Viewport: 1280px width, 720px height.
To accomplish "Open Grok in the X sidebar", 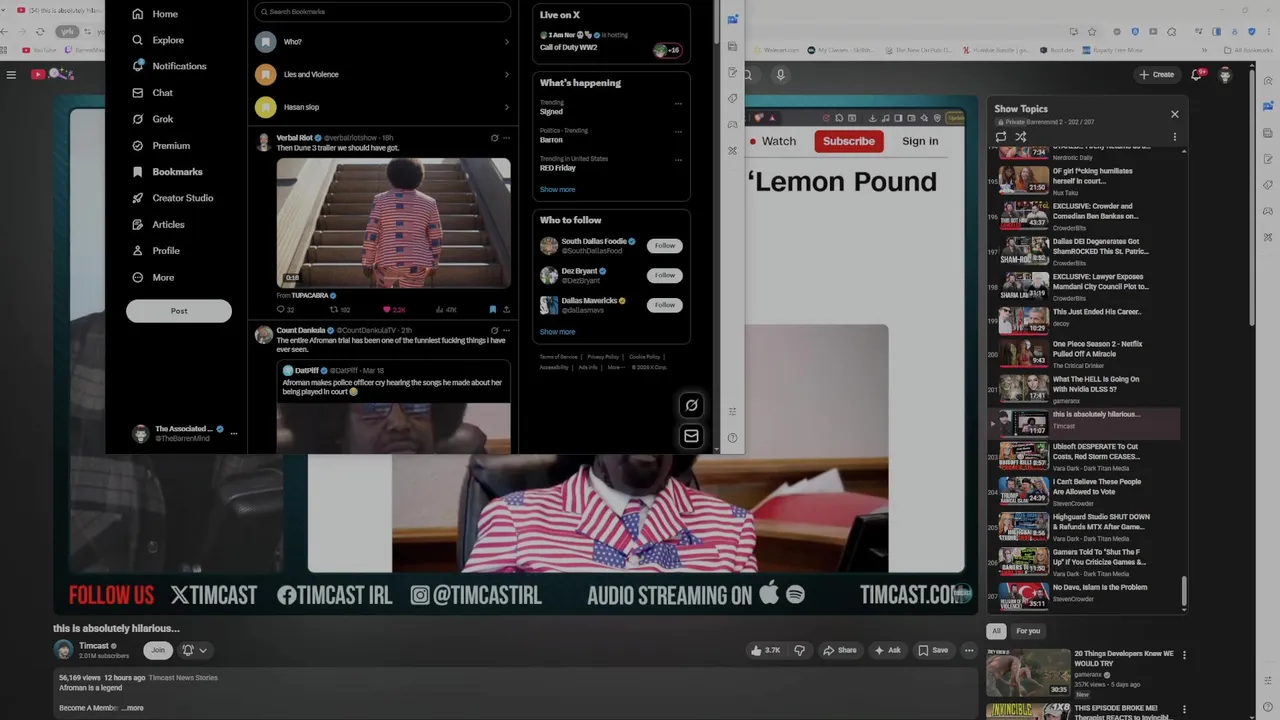I will 152,119.
